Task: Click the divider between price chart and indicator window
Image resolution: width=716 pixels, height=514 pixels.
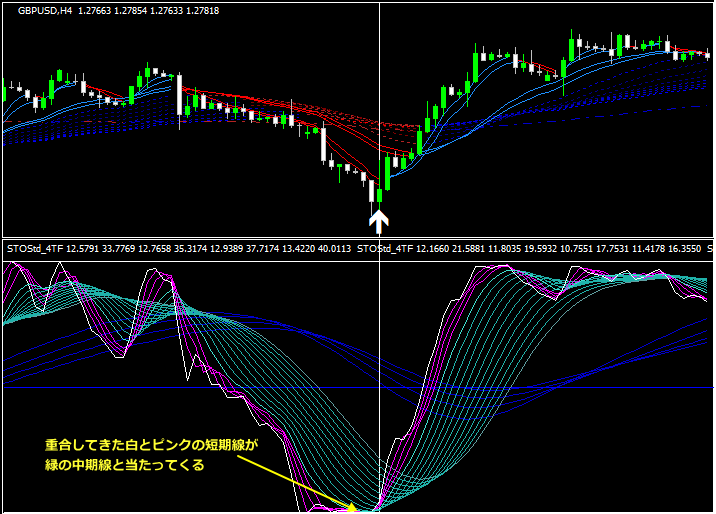Action: tap(358, 239)
